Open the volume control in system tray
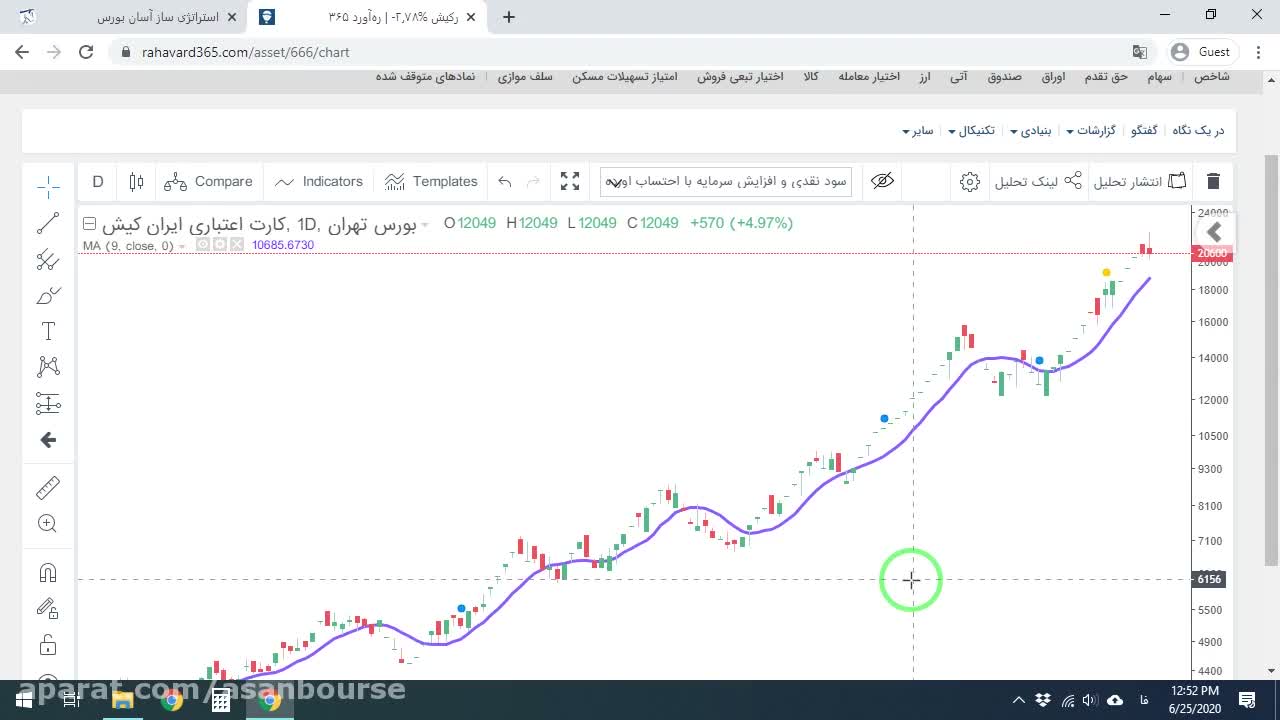 click(1090, 700)
